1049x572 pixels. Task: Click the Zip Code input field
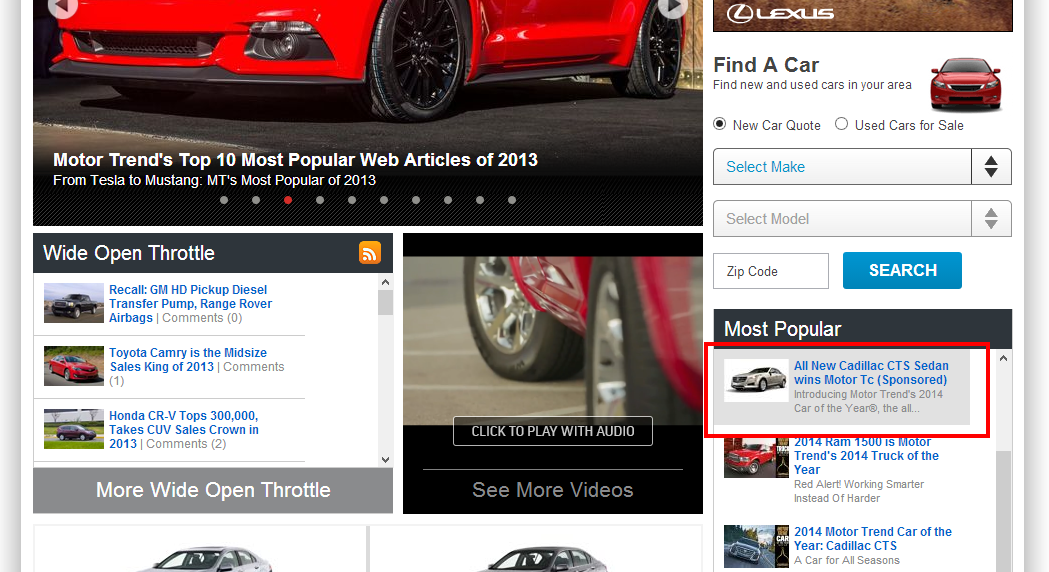click(771, 271)
